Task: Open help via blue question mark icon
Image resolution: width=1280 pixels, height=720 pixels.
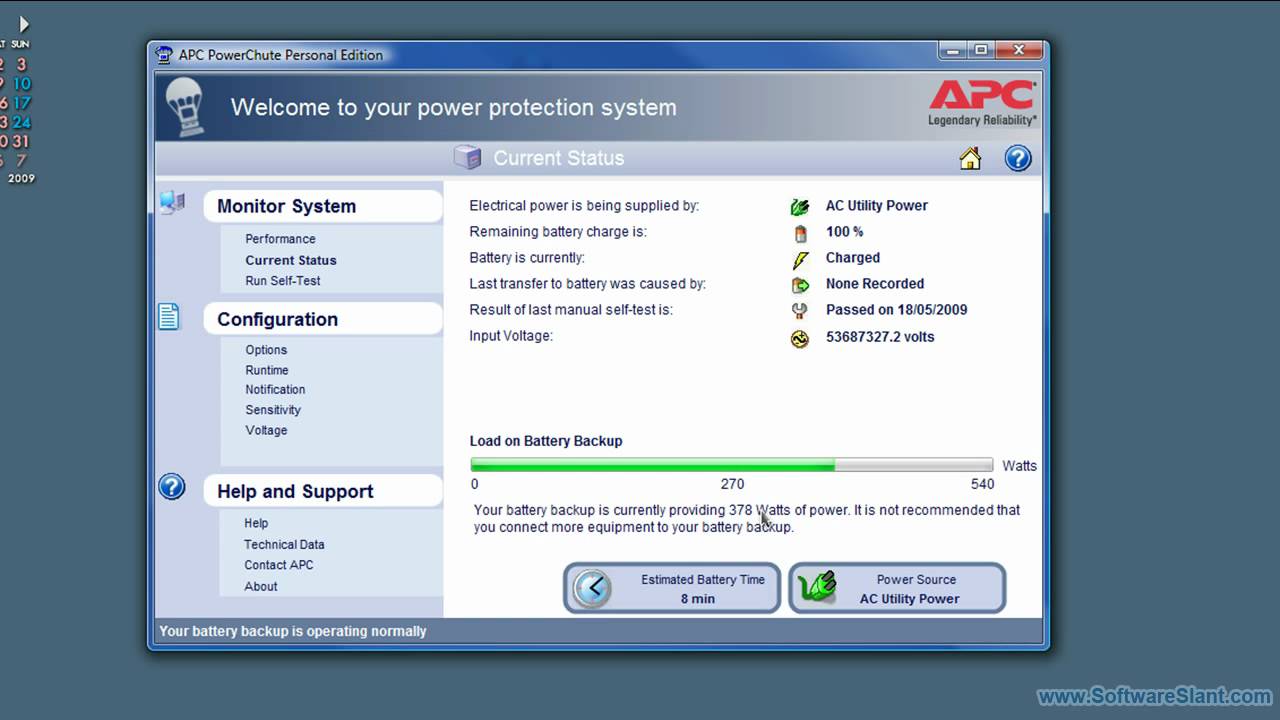Action: click(1018, 158)
